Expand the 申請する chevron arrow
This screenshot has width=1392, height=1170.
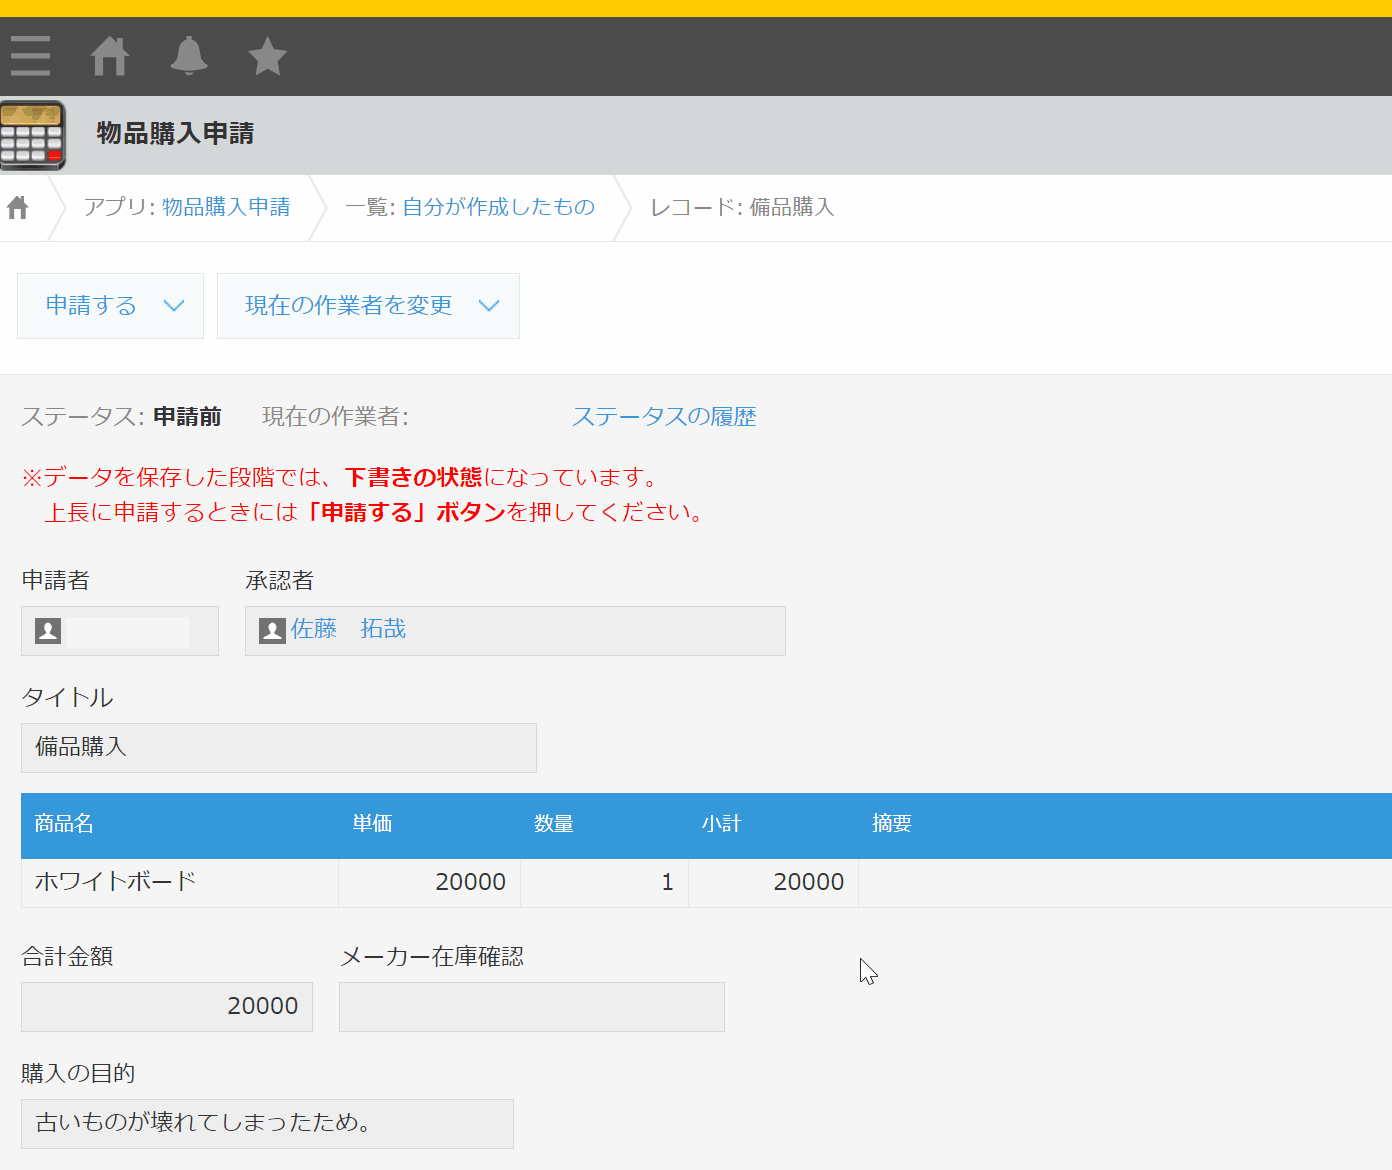tap(174, 306)
